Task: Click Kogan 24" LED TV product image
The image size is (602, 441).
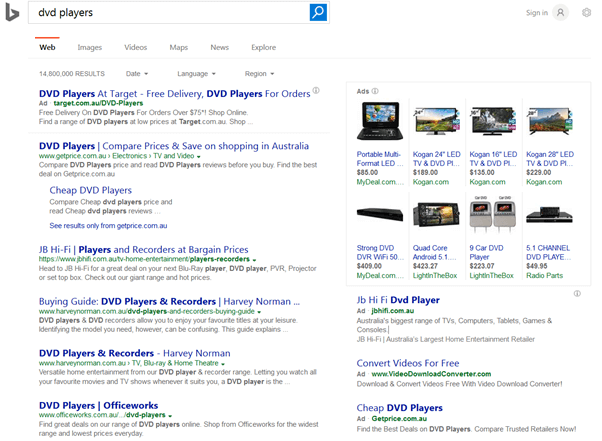Action: (436, 121)
